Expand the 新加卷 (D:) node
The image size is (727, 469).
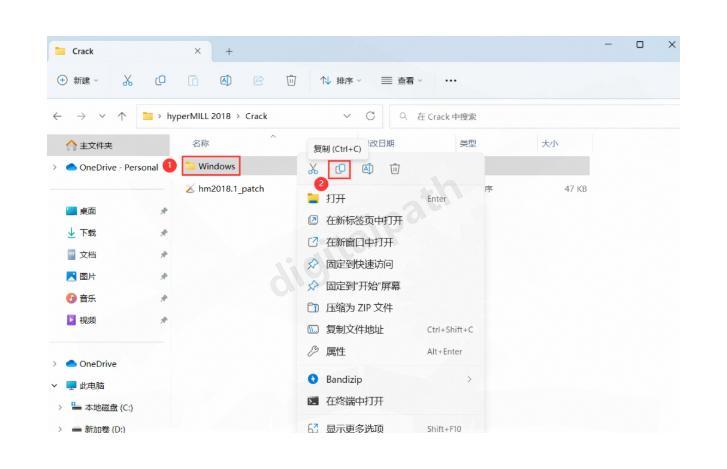[x=60, y=429]
